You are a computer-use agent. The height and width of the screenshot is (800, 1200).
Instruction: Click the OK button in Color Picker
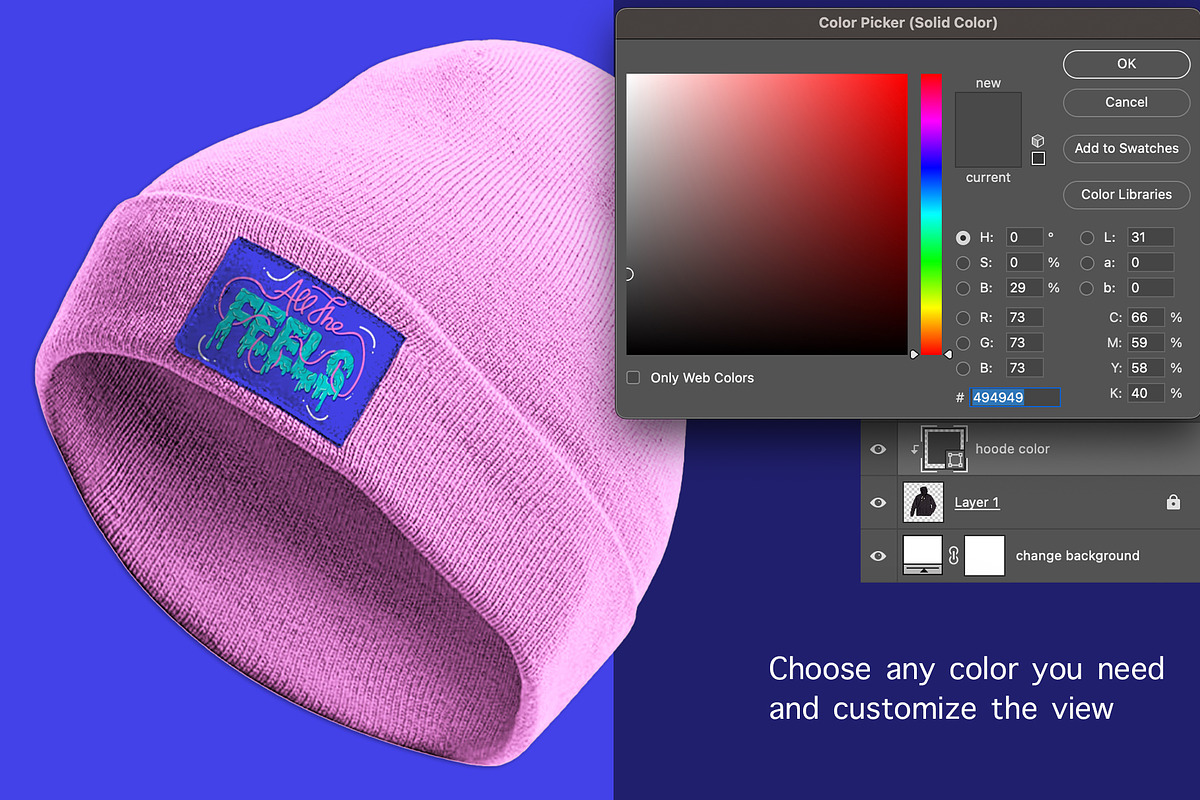point(1126,64)
